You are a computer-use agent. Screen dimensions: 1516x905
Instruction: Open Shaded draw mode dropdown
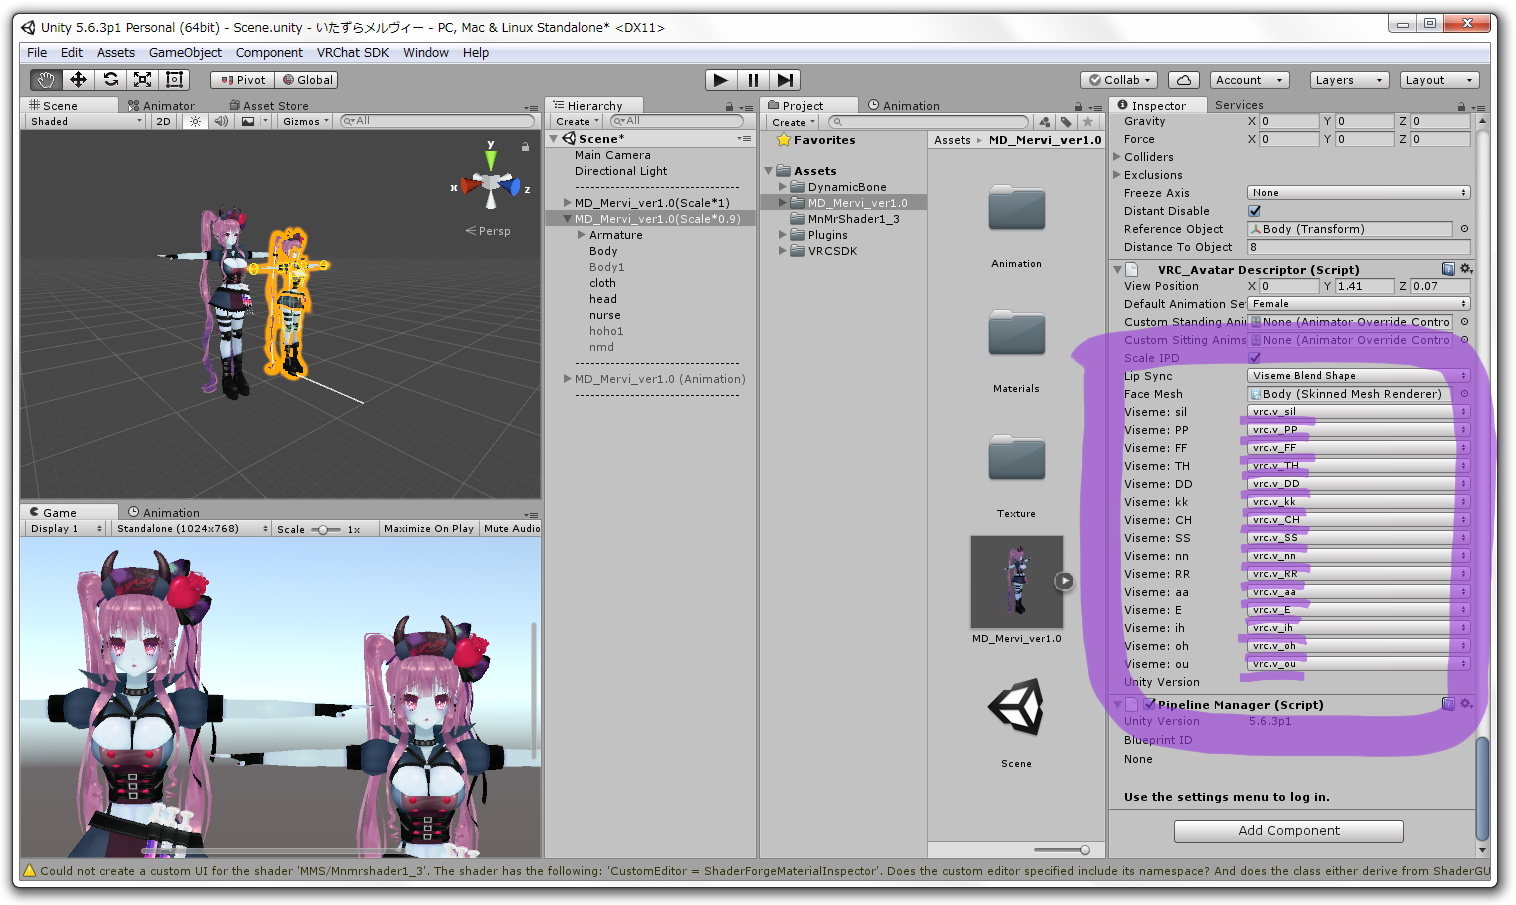[86, 121]
